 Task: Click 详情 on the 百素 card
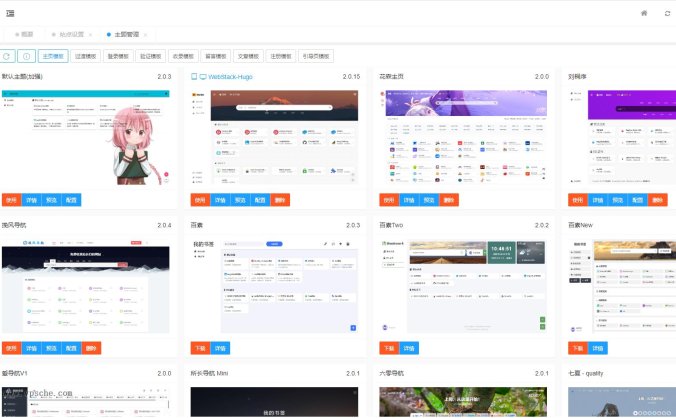pyautogui.click(x=220, y=348)
